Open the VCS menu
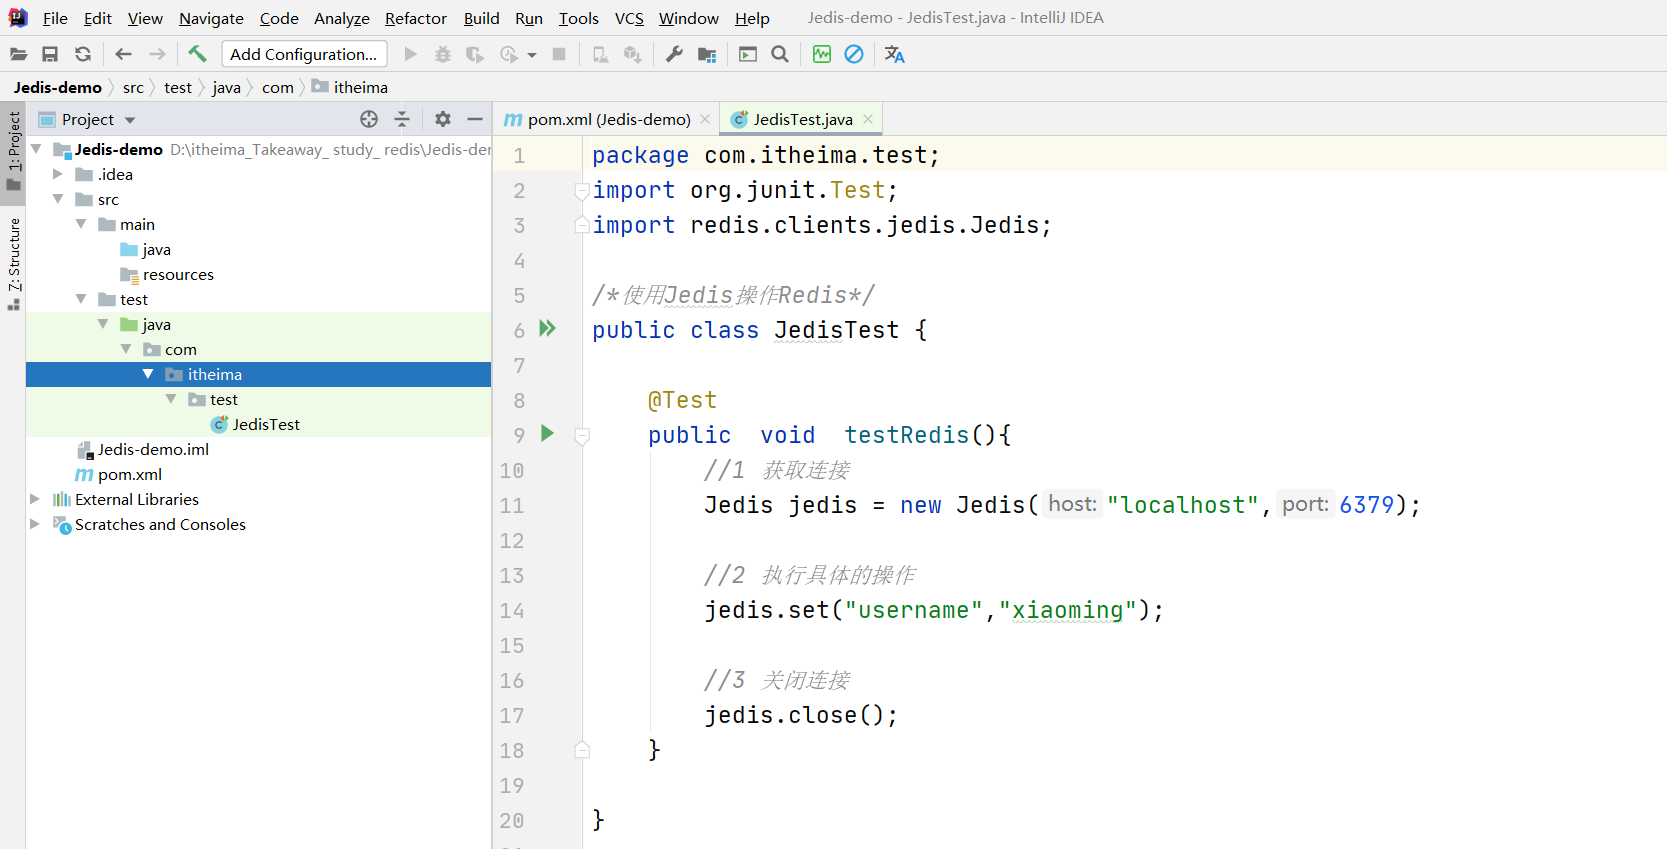 [629, 18]
